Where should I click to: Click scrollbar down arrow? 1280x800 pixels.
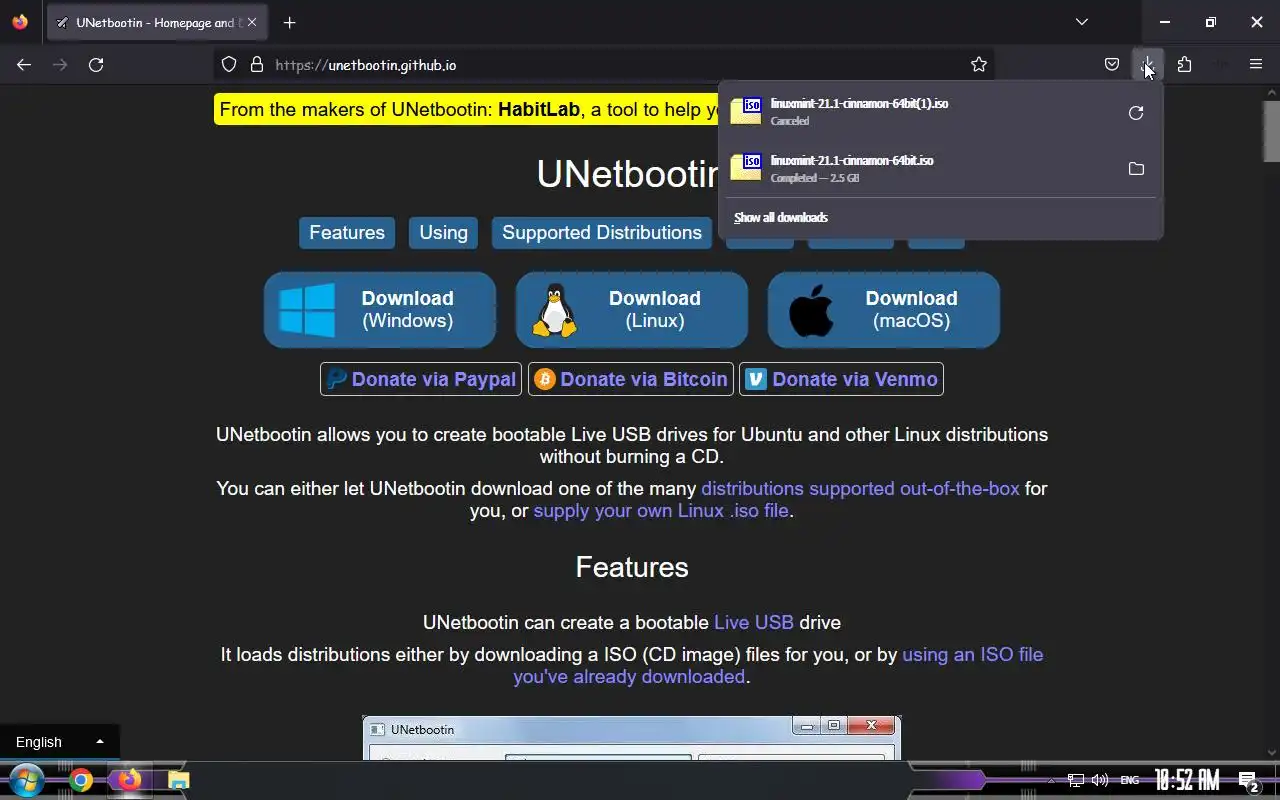pyautogui.click(x=1271, y=752)
